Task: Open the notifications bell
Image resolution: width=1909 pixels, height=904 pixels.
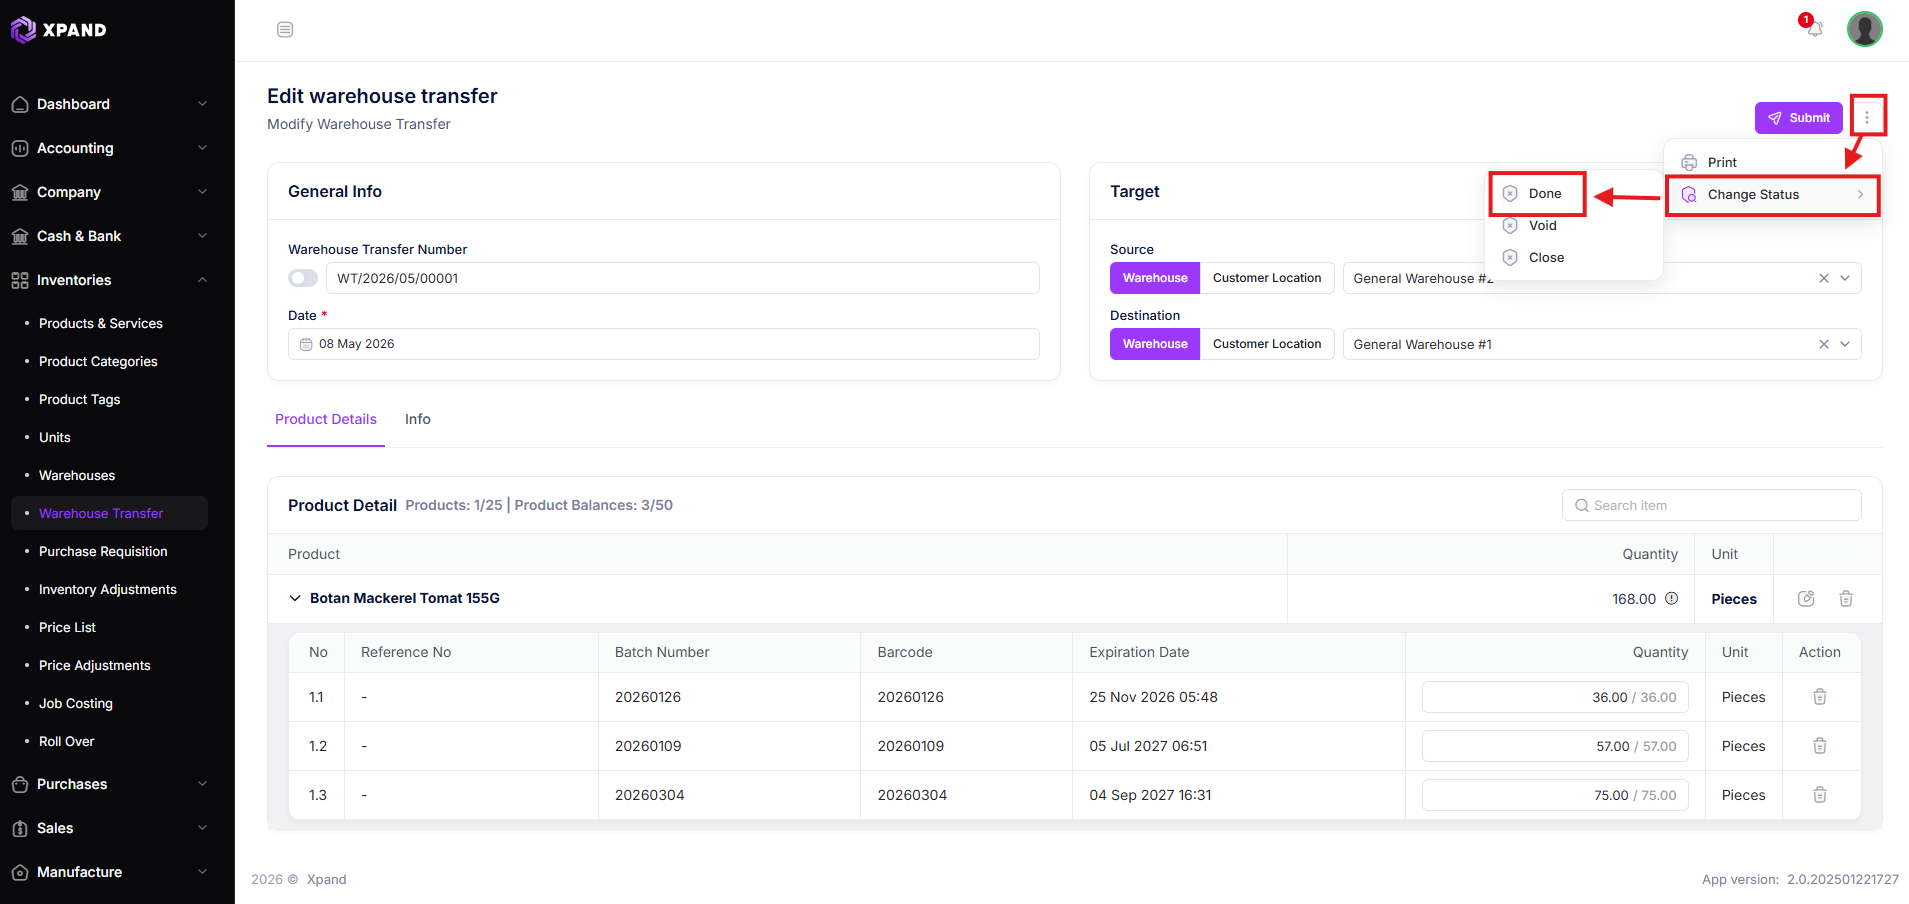Action: [x=1814, y=29]
